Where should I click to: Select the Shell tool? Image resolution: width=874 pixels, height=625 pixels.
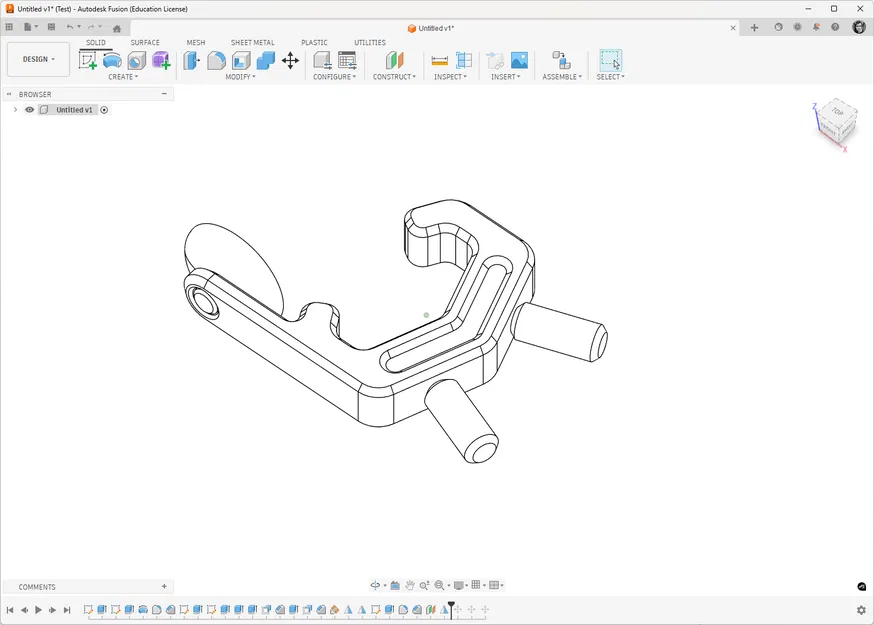241,60
